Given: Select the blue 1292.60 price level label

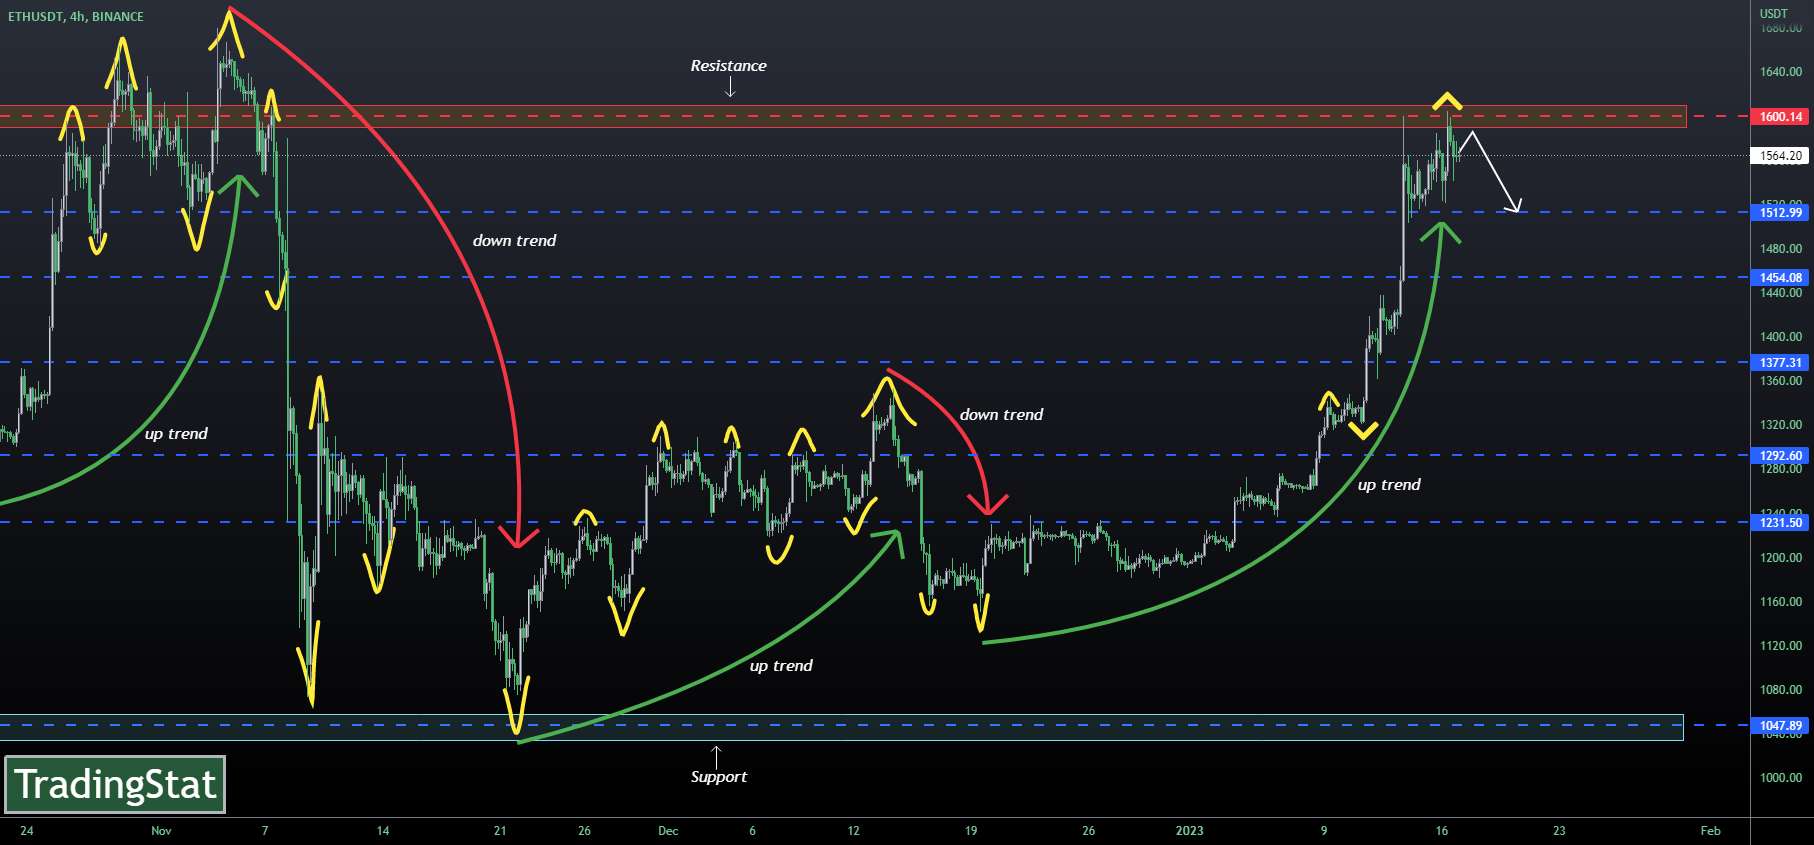Looking at the screenshot, I should (1781, 456).
